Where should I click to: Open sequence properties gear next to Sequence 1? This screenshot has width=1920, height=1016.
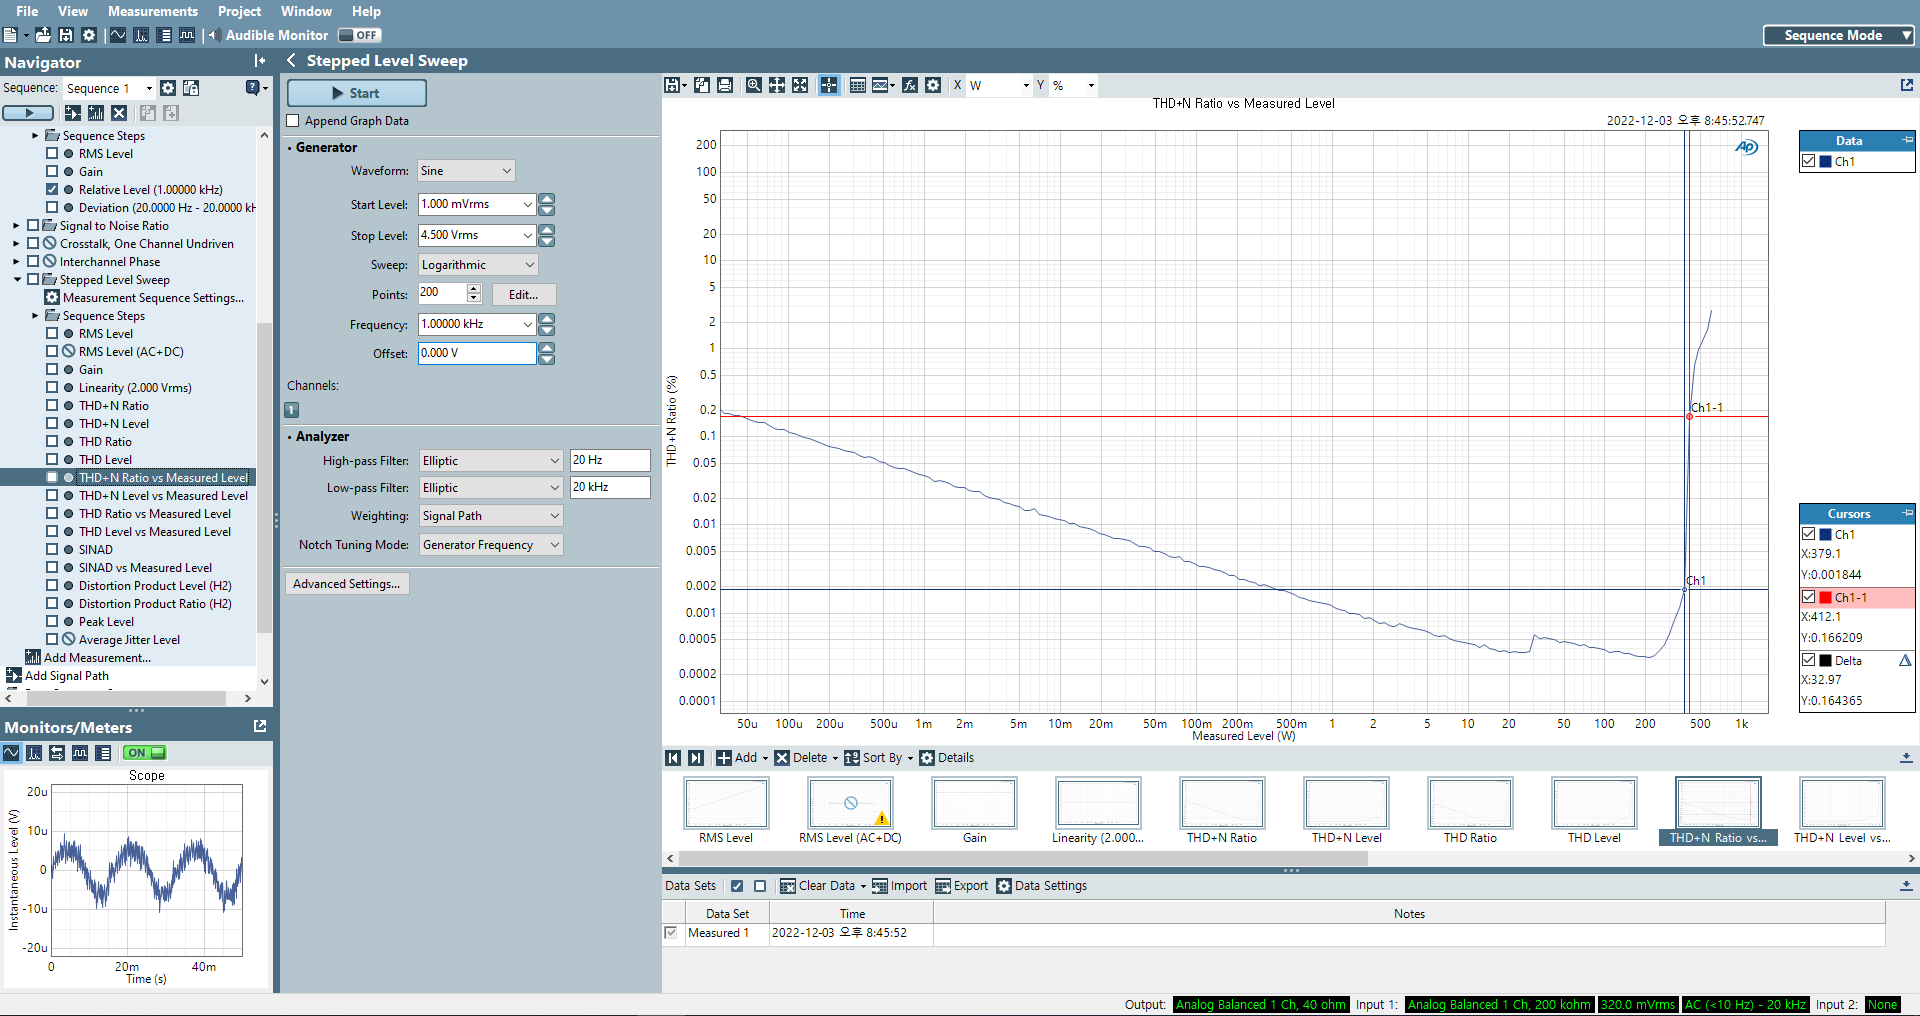coord(168,88)
